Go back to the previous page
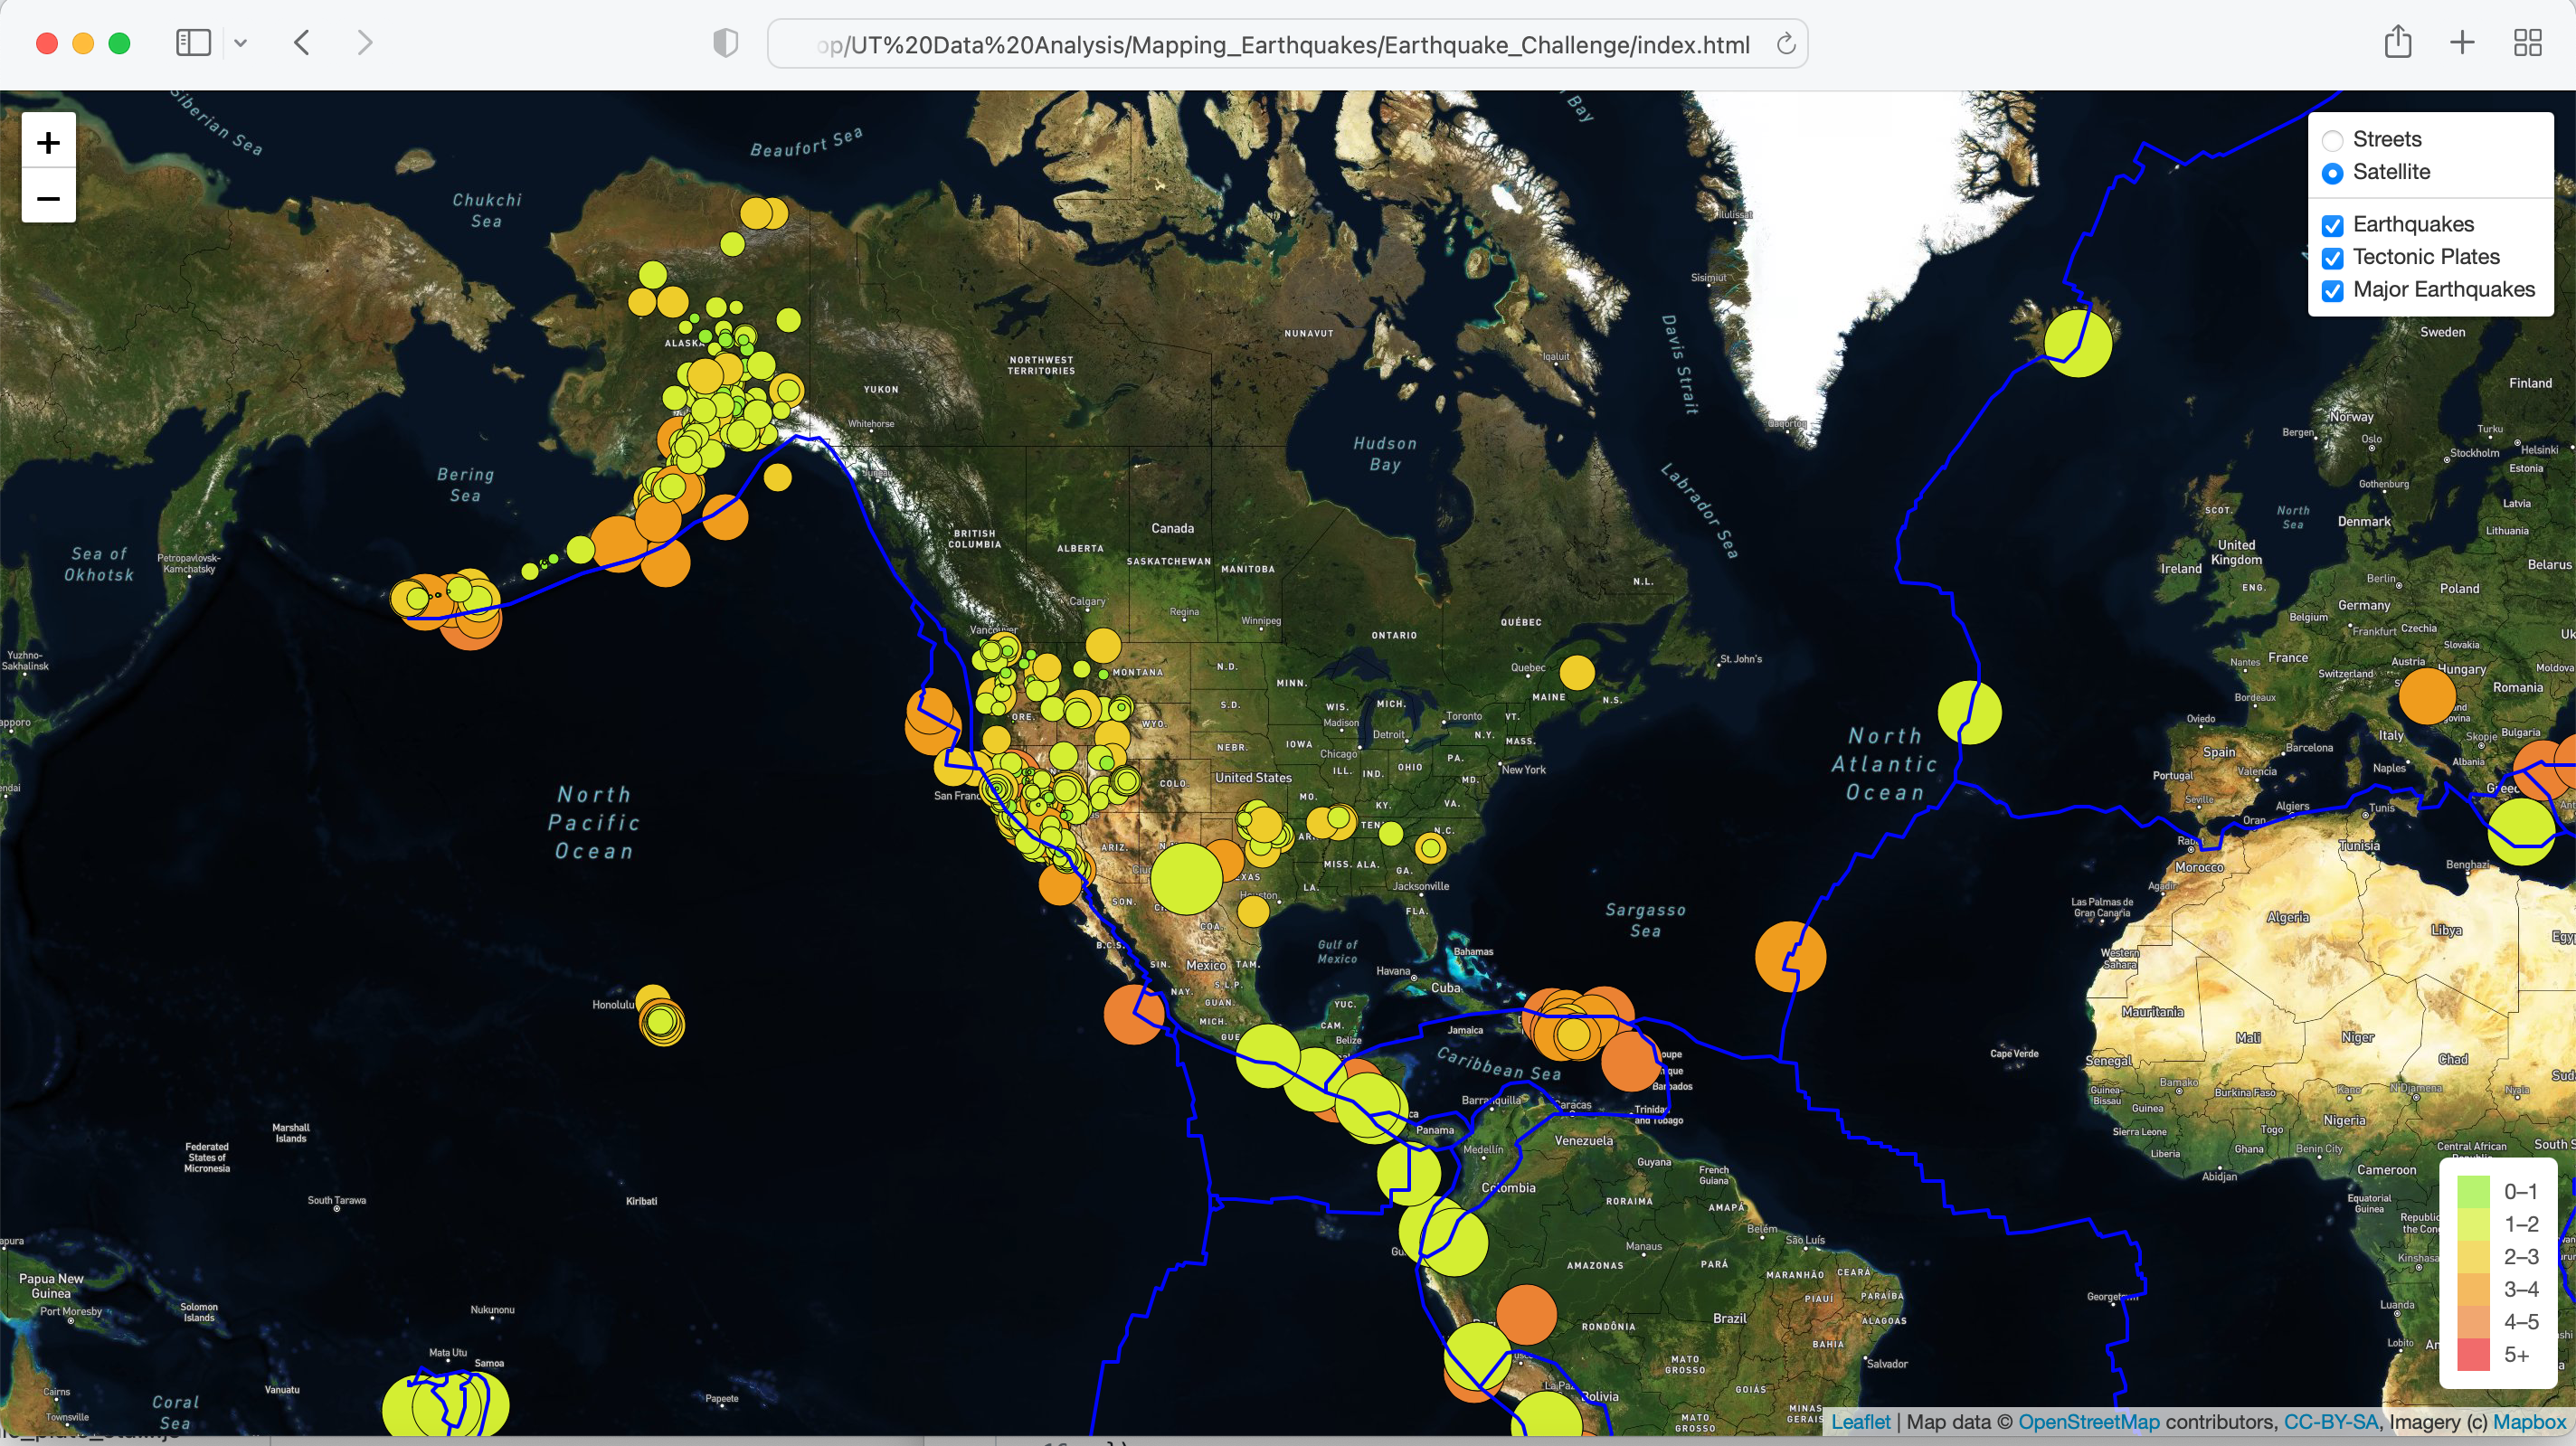The image size is (2576, 1446). pyautogui.click(x=302, y=43)
